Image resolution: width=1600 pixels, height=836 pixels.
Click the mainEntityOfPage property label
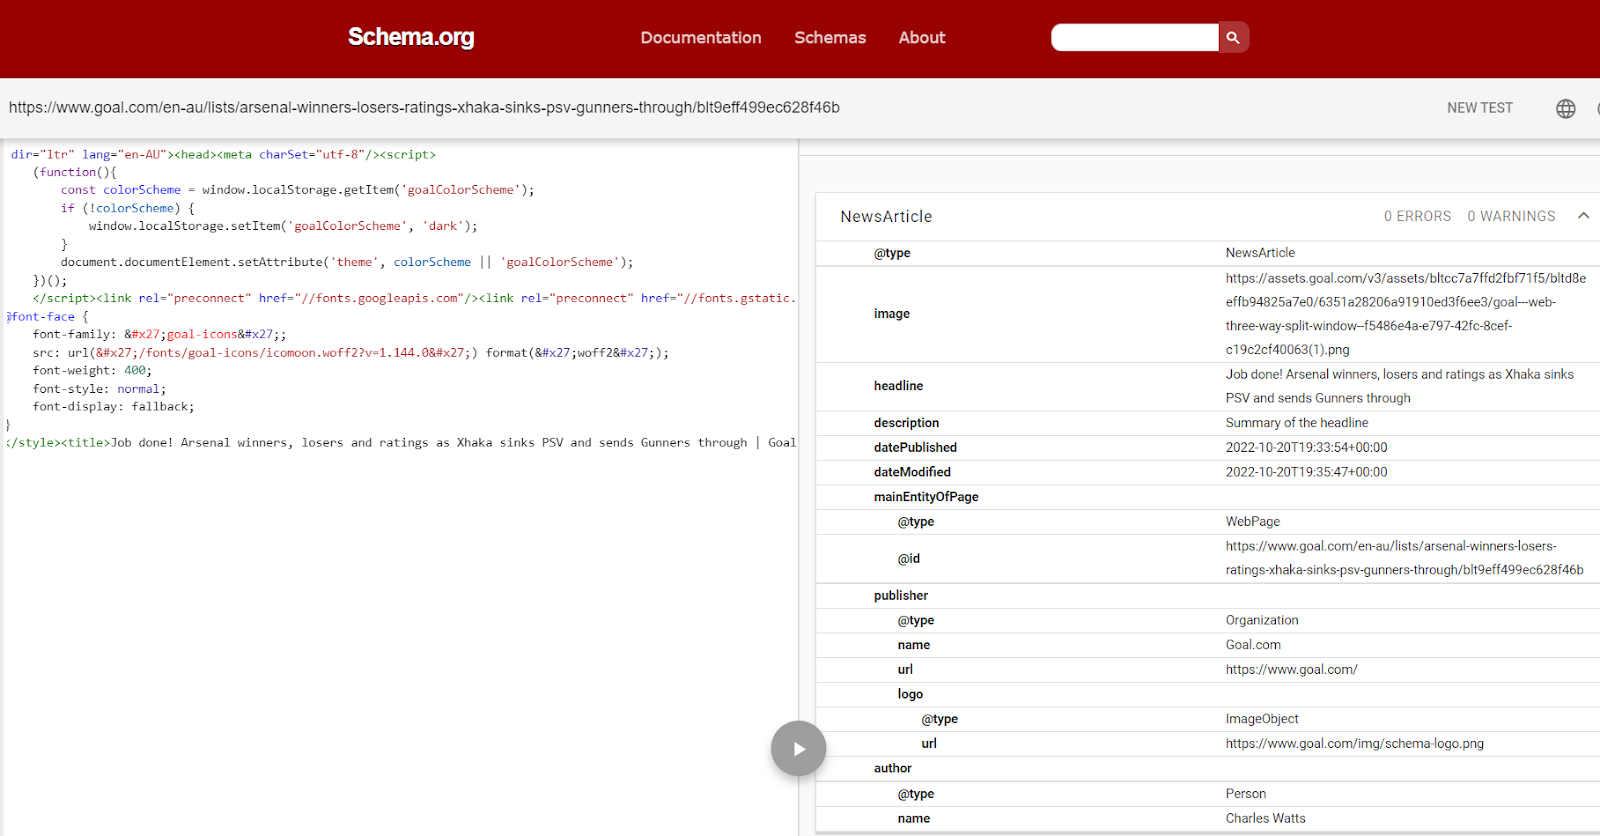926,497
